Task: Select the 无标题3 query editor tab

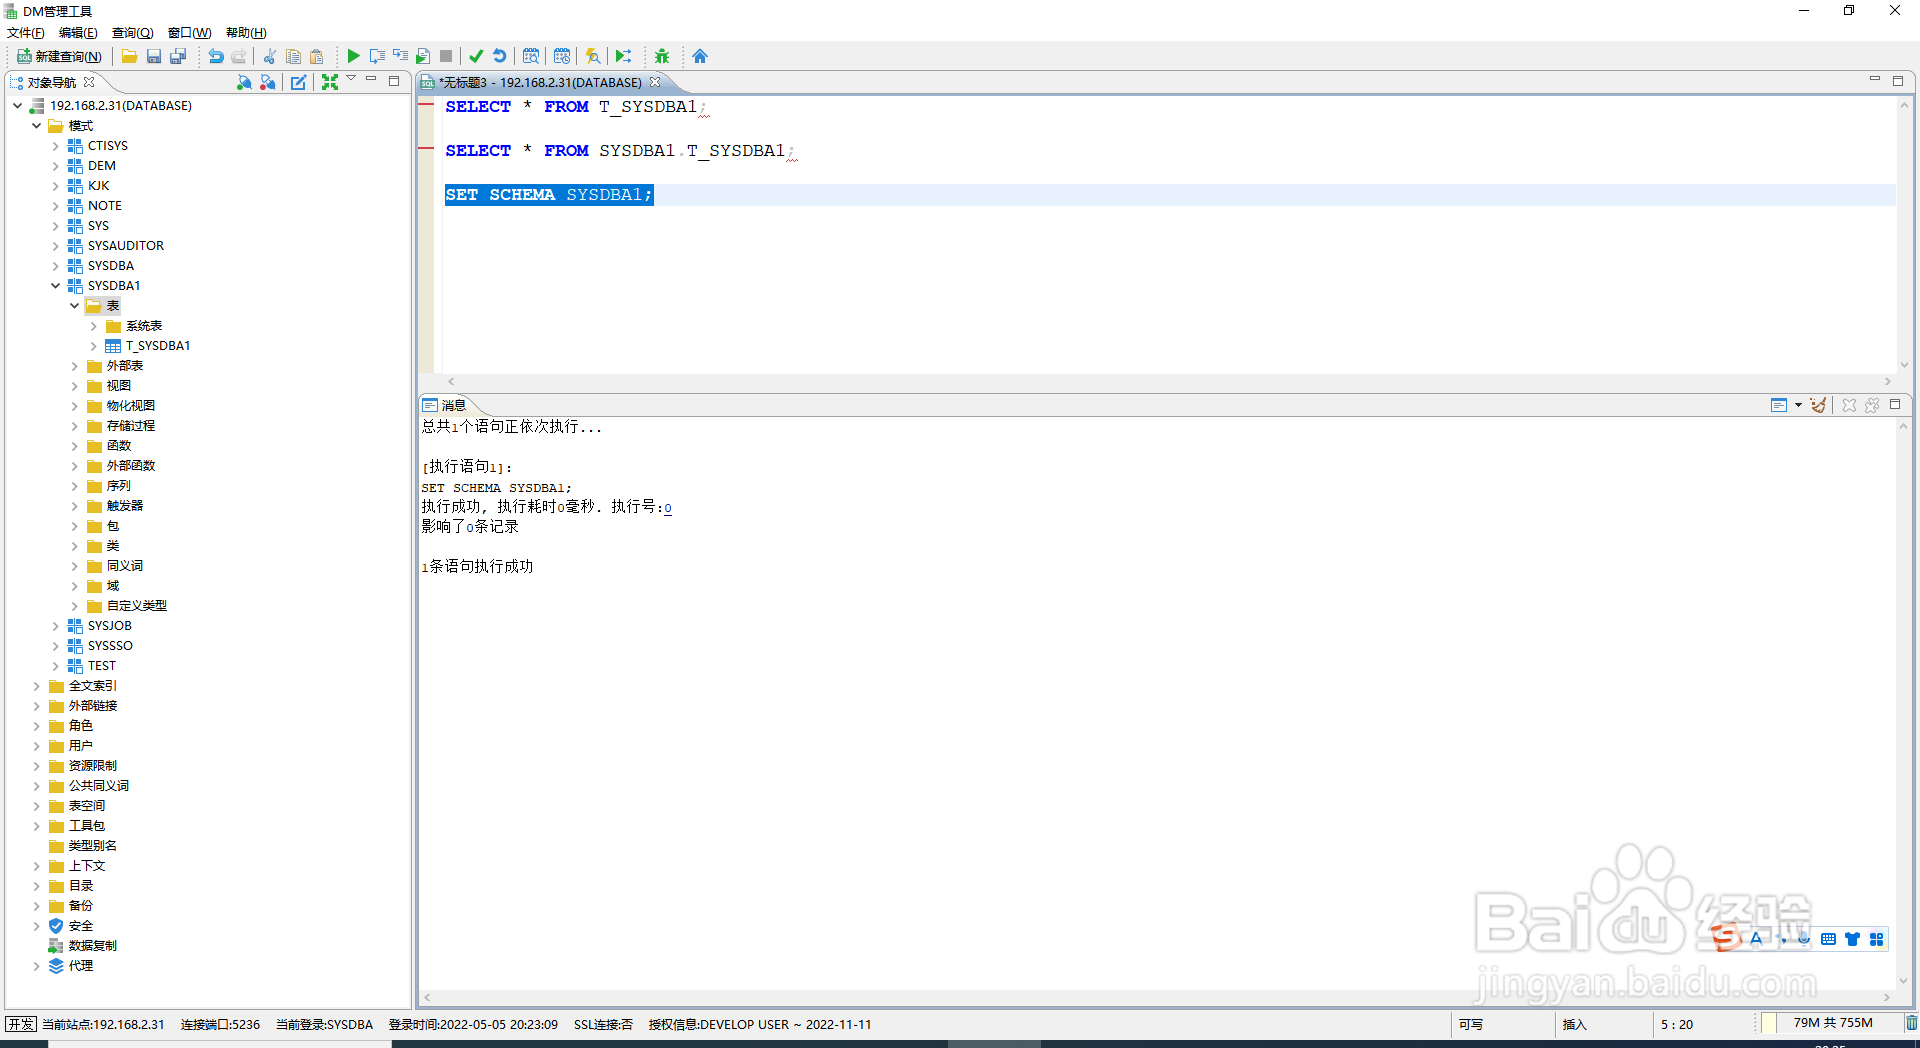Action: [540, 83]
